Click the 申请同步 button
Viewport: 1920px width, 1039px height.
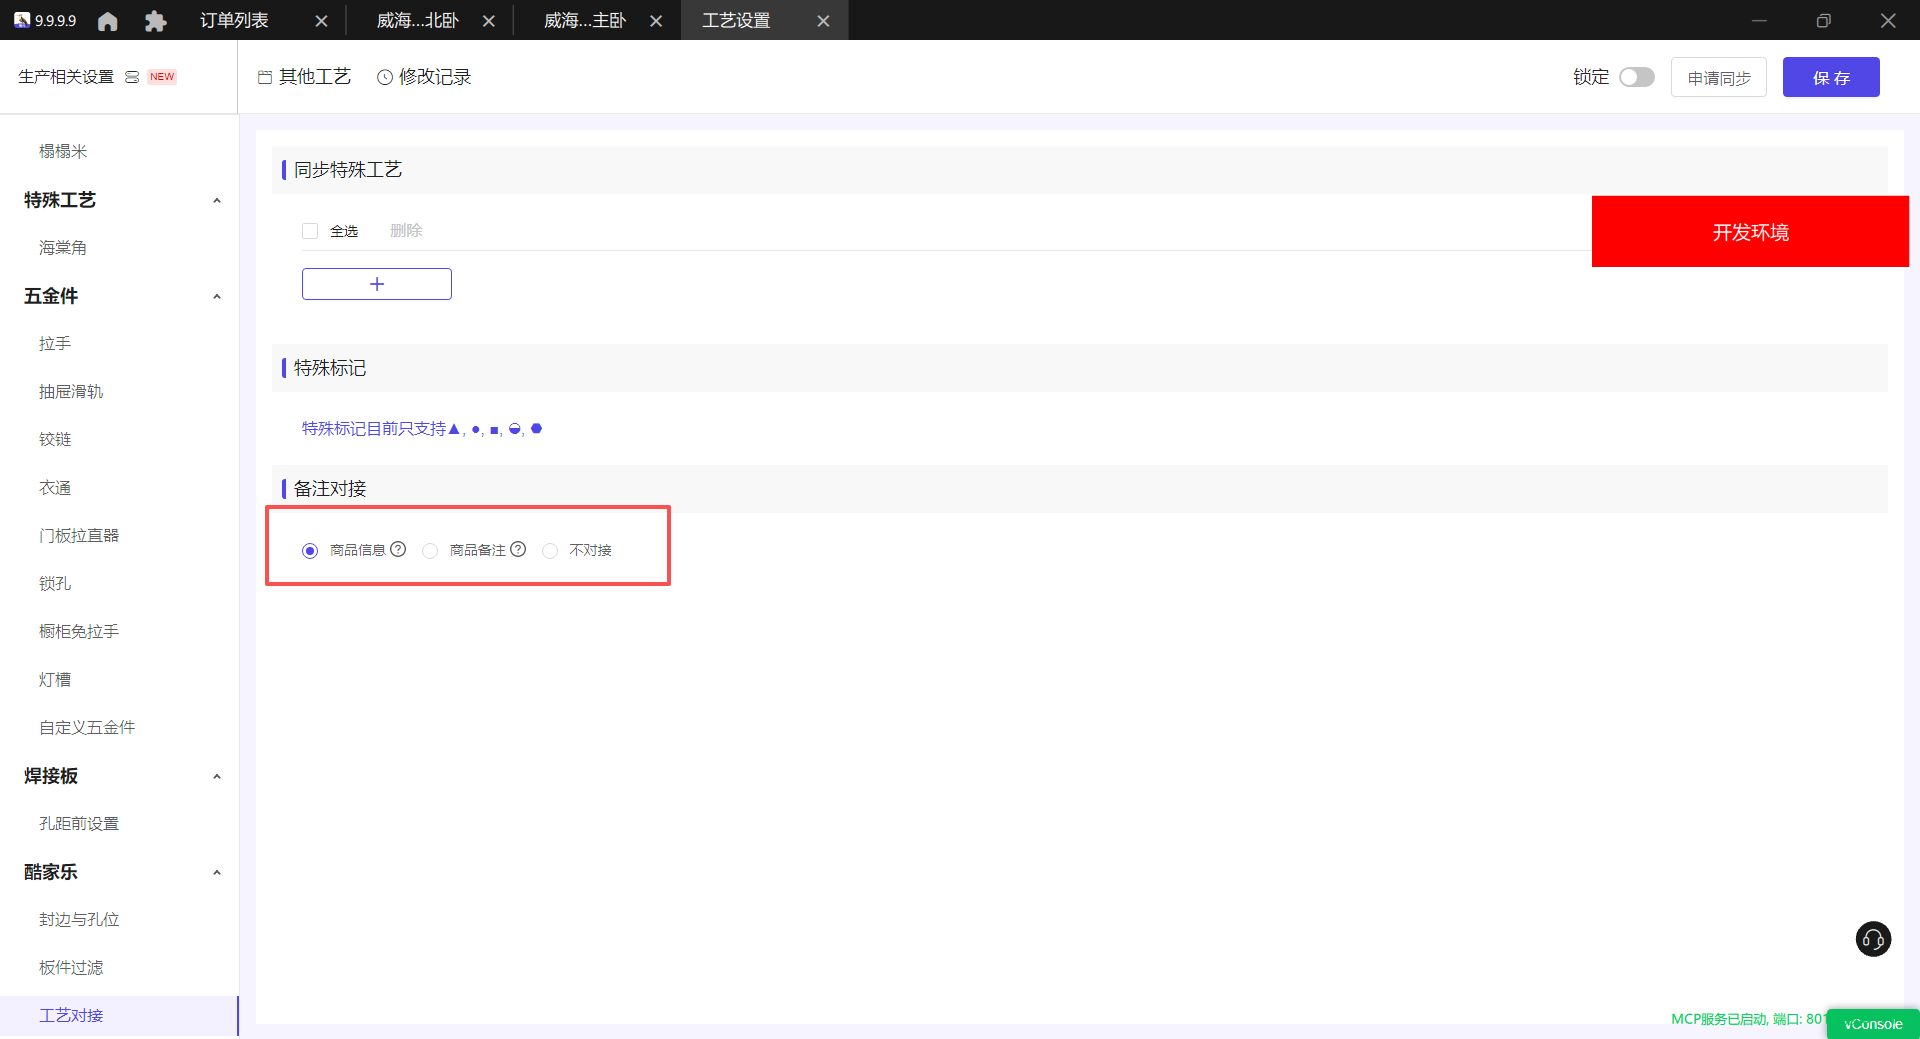click(1719, 77)
